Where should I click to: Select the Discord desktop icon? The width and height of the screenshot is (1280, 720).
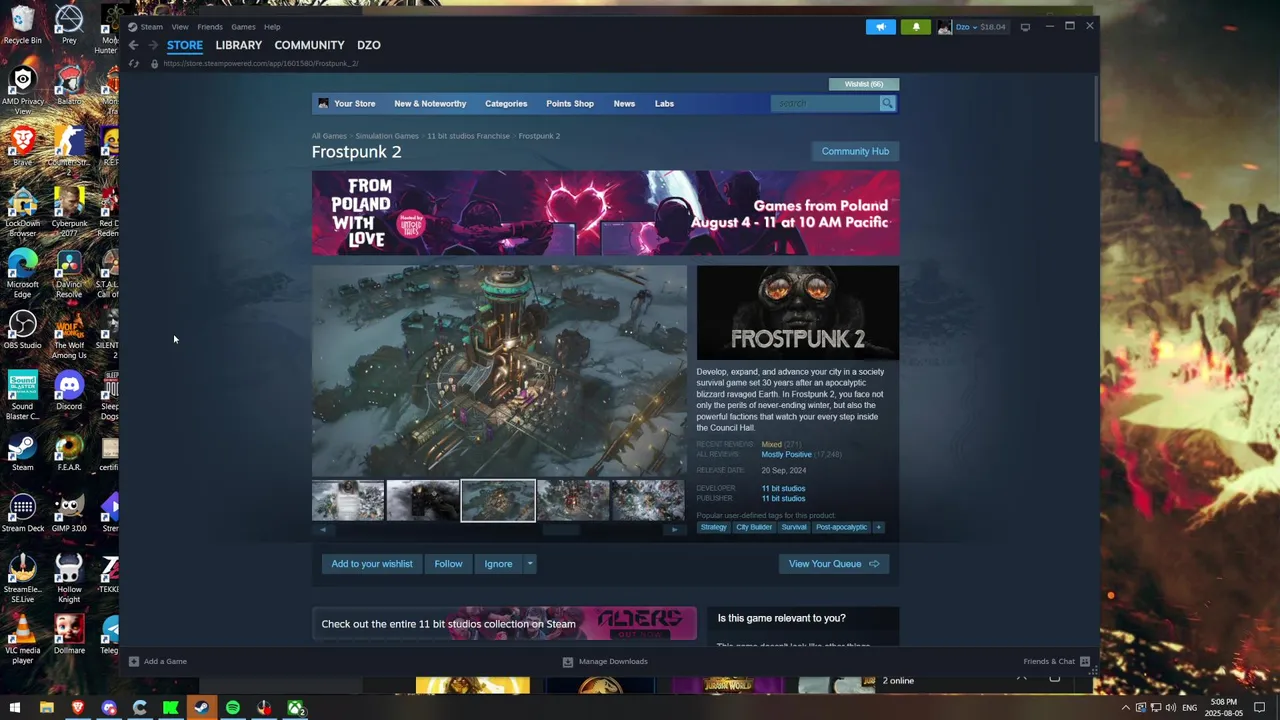pyautogui.click(x=69, y=391)
